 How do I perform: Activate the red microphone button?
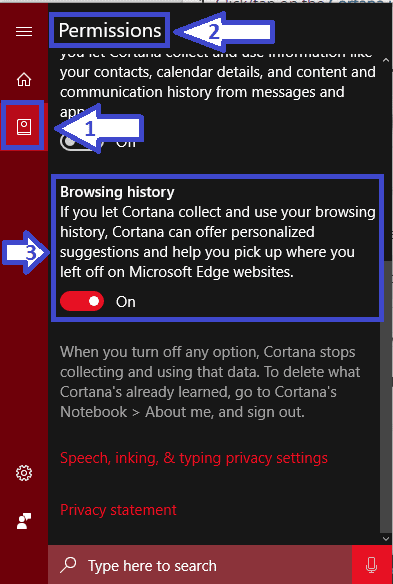(371, 565)
